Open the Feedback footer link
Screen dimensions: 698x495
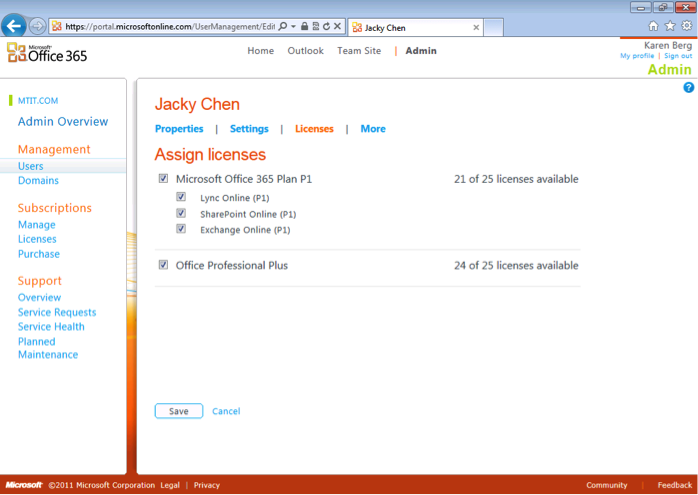click(675, 485)
